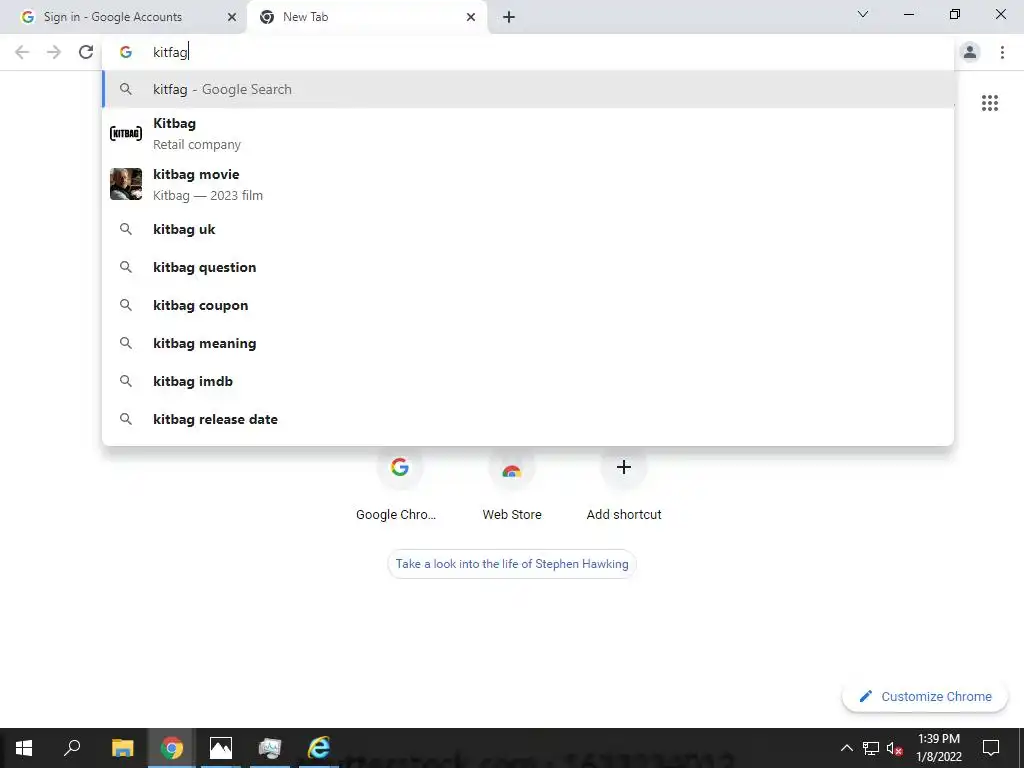Choose the 'kitbag release date' suggestion
This screenshot has width=1024, height=768.
(528, 419)
